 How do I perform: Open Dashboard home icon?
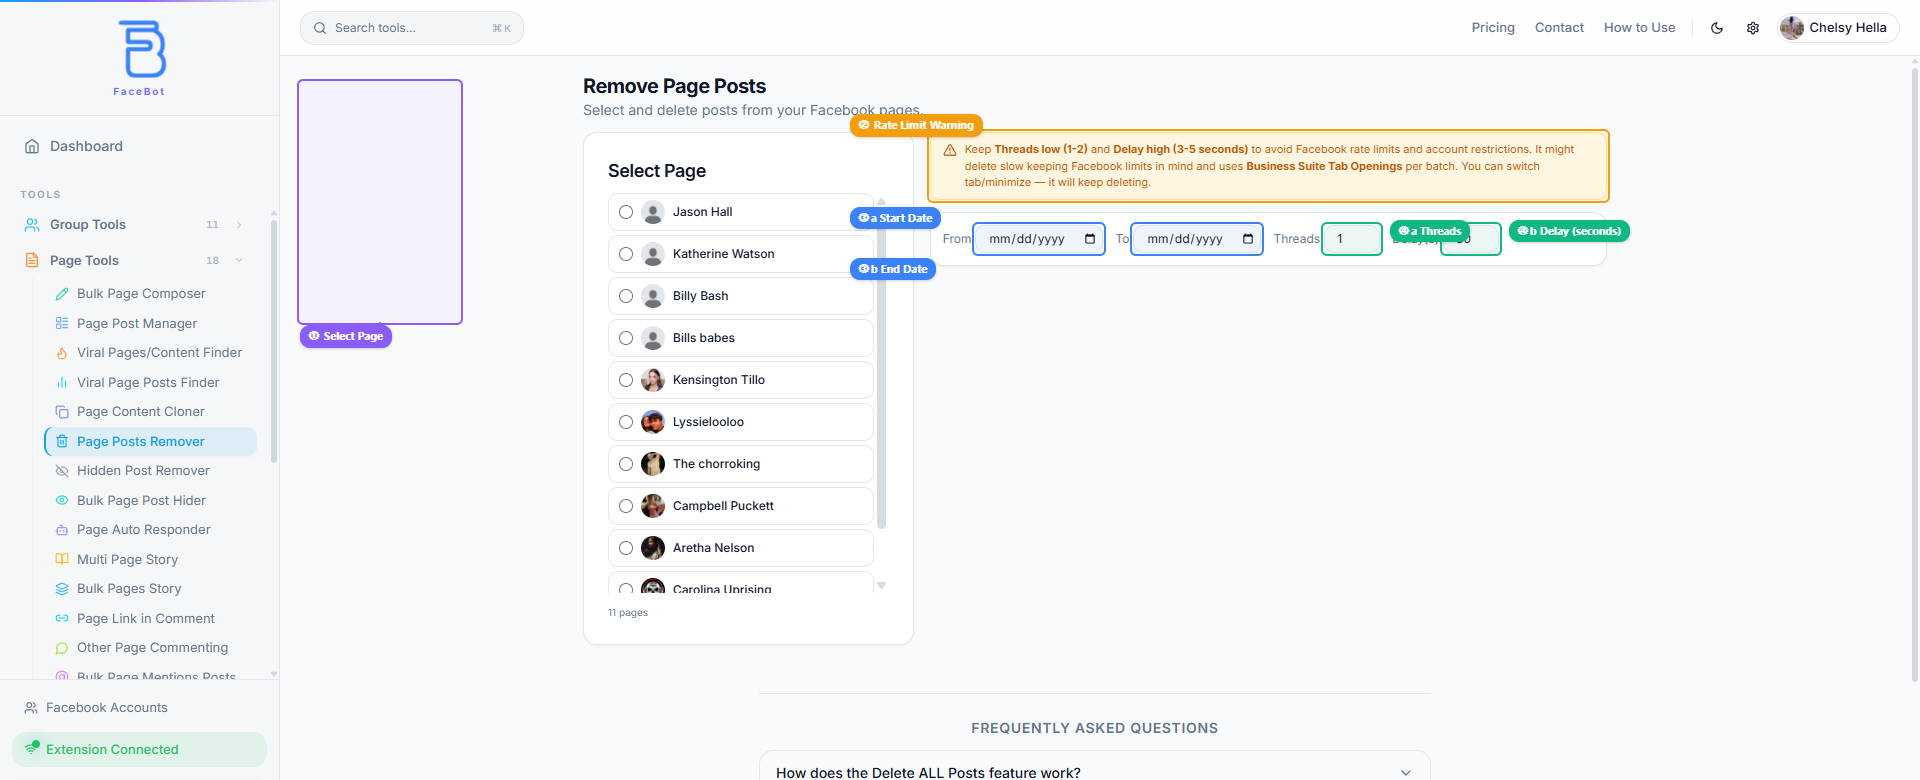(x=32, y=146)
